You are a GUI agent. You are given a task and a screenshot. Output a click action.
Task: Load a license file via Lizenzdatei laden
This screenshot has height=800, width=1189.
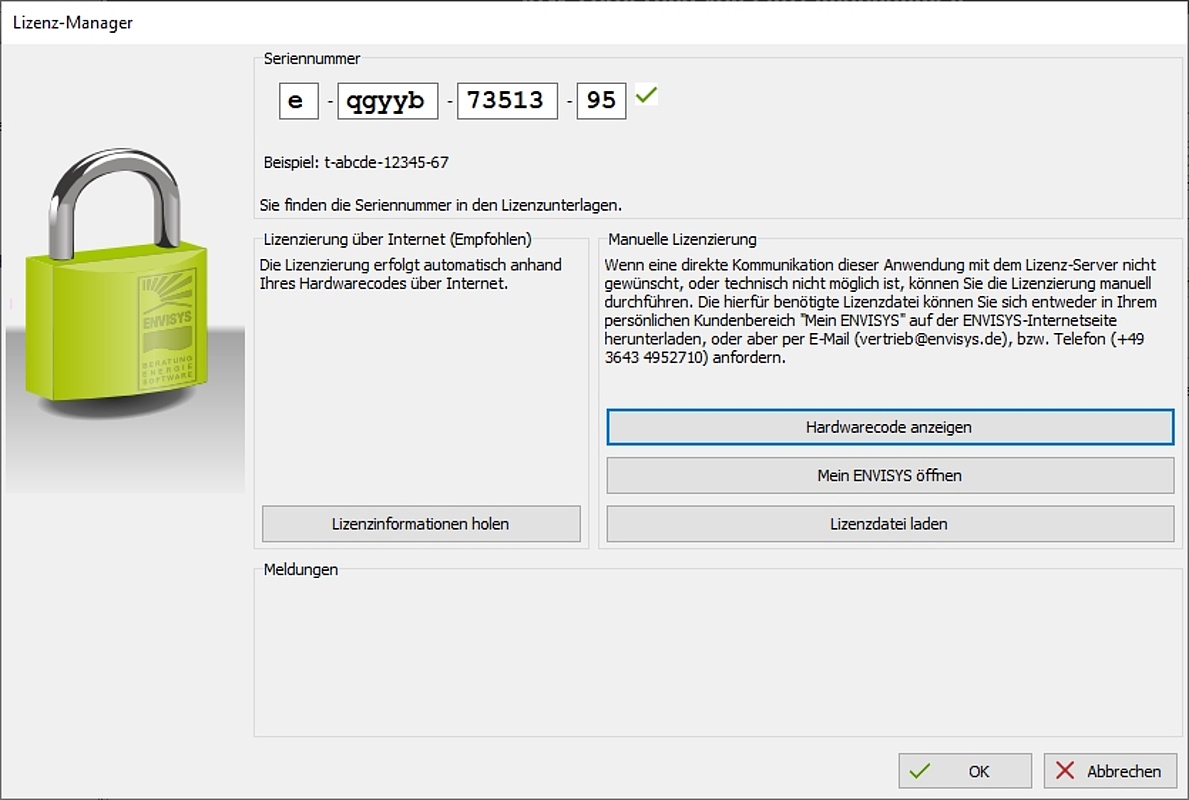click(889, 524)
